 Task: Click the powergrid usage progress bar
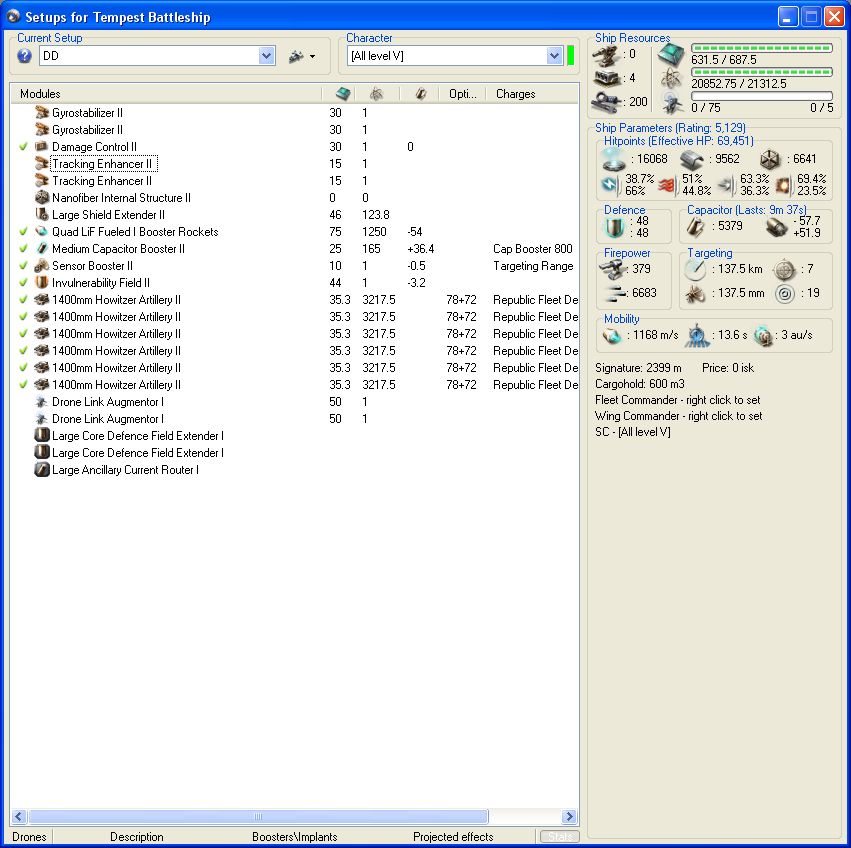pos(761,72)
